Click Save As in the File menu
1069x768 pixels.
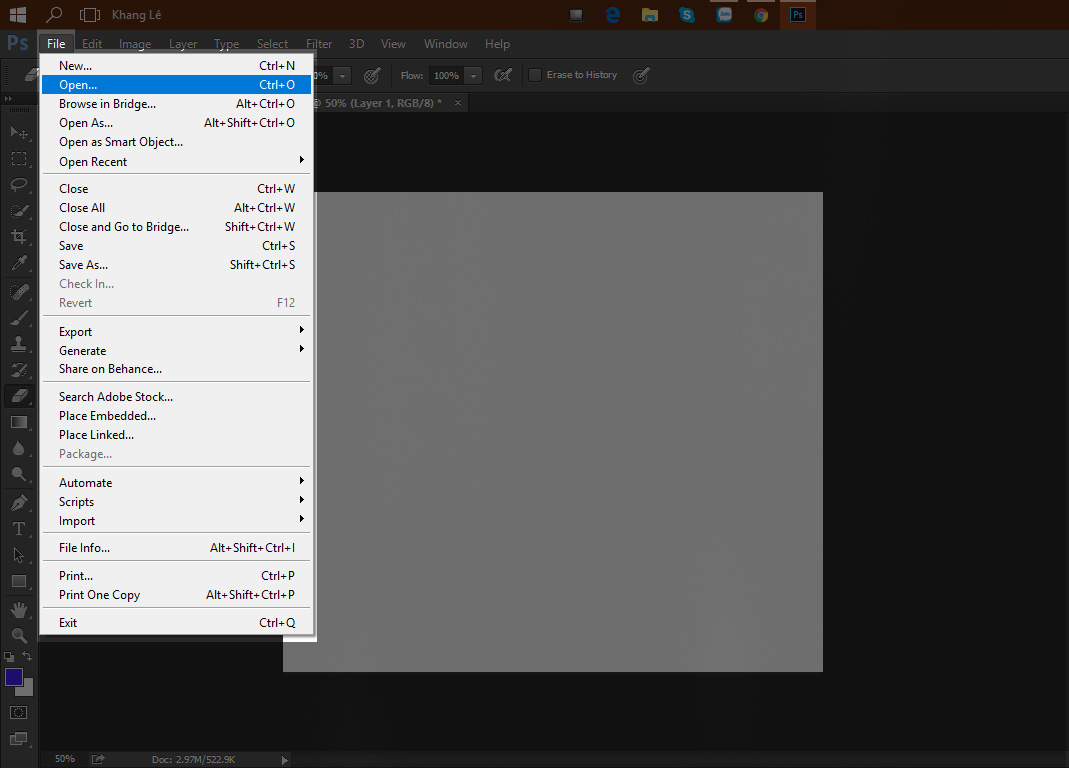point(84,264)
